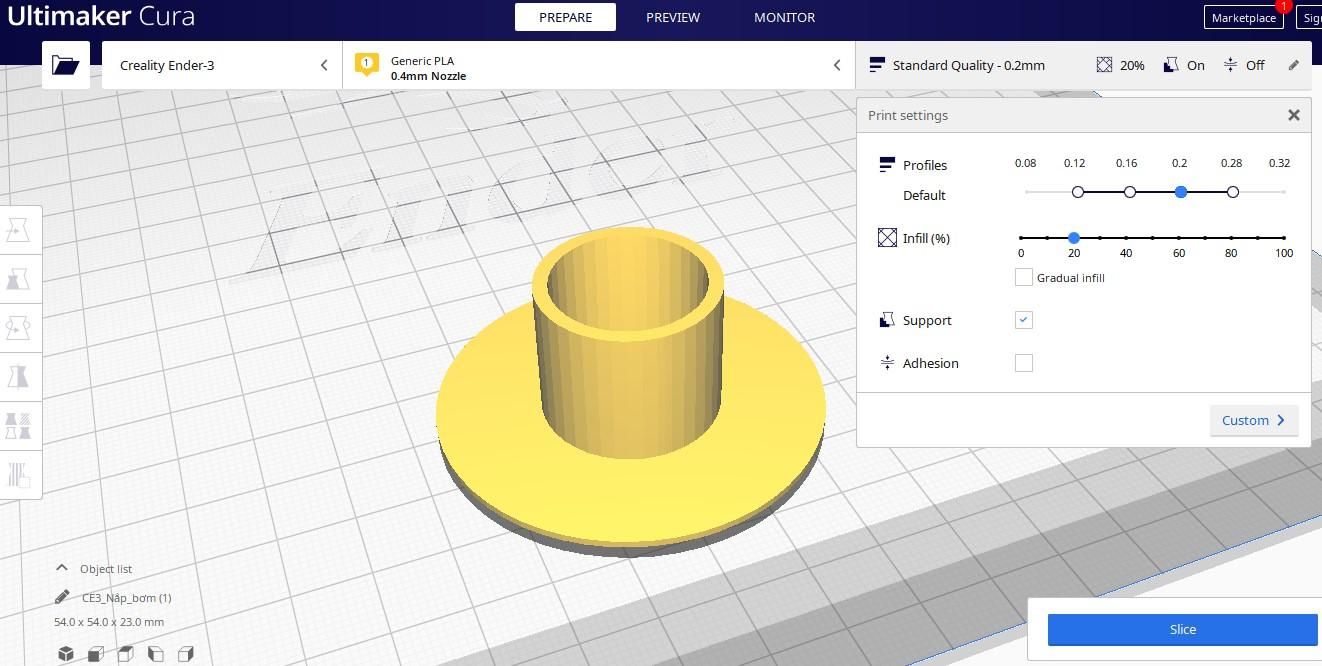Open the Marketplace

1244,17
